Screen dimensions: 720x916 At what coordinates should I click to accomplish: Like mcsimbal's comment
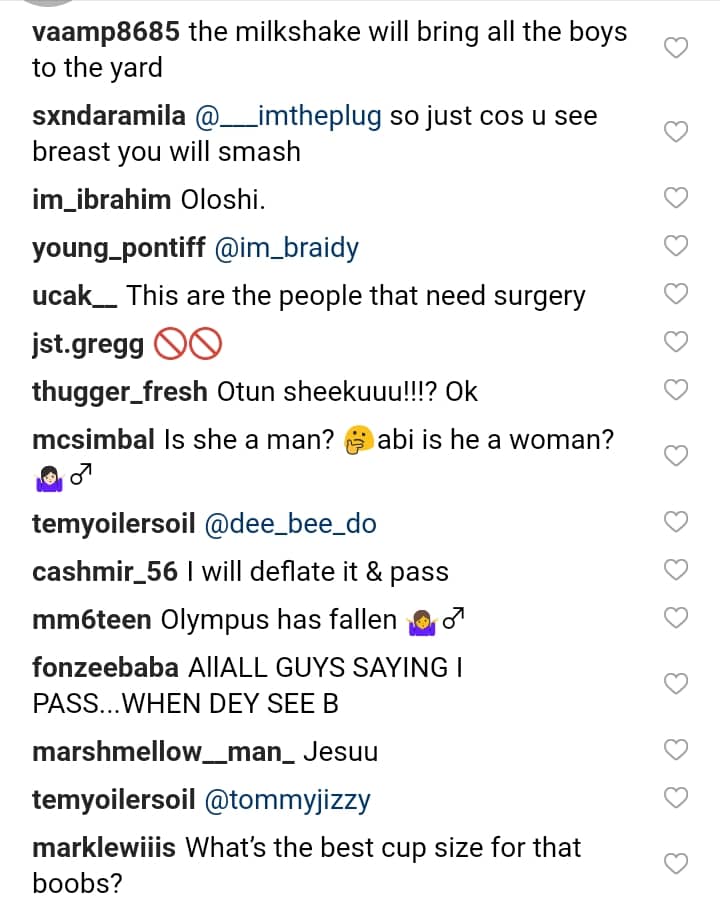tap(676, 456)
